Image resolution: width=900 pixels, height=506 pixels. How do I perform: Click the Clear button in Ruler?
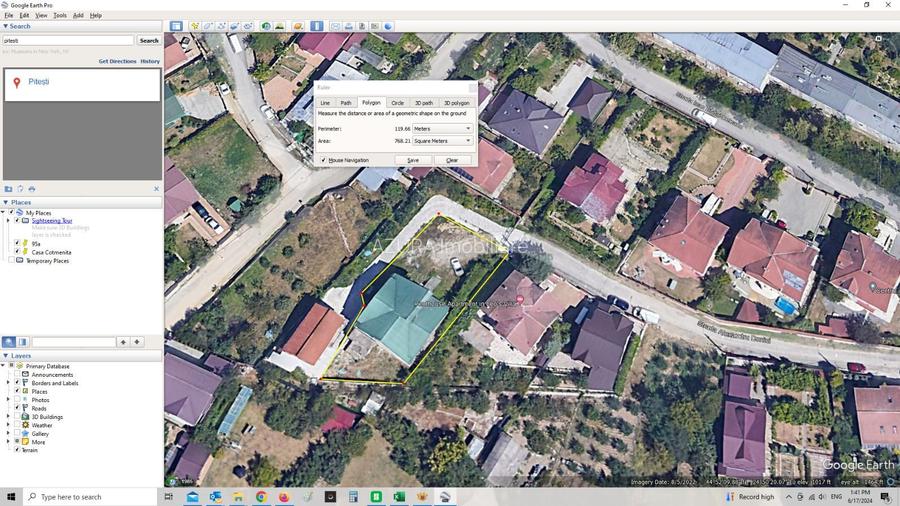coord(452,160)
